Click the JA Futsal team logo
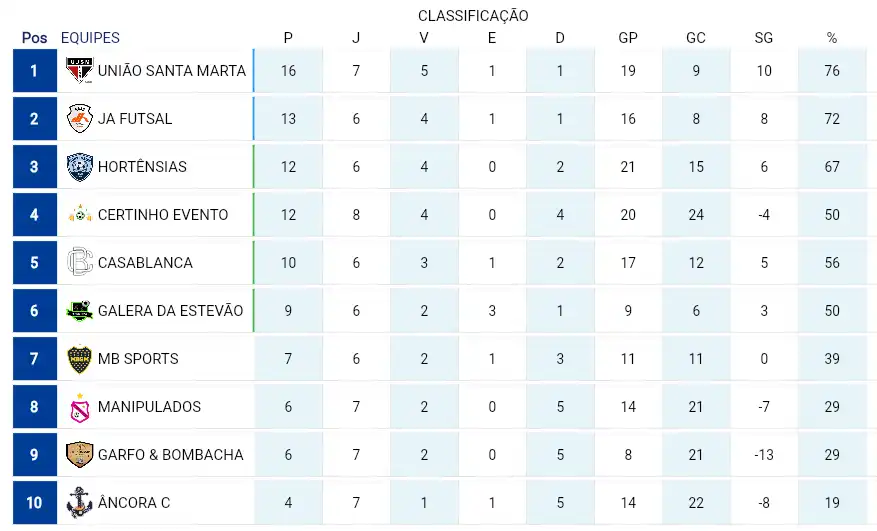This screenshot has height=531, width=877. click(79, 119)
